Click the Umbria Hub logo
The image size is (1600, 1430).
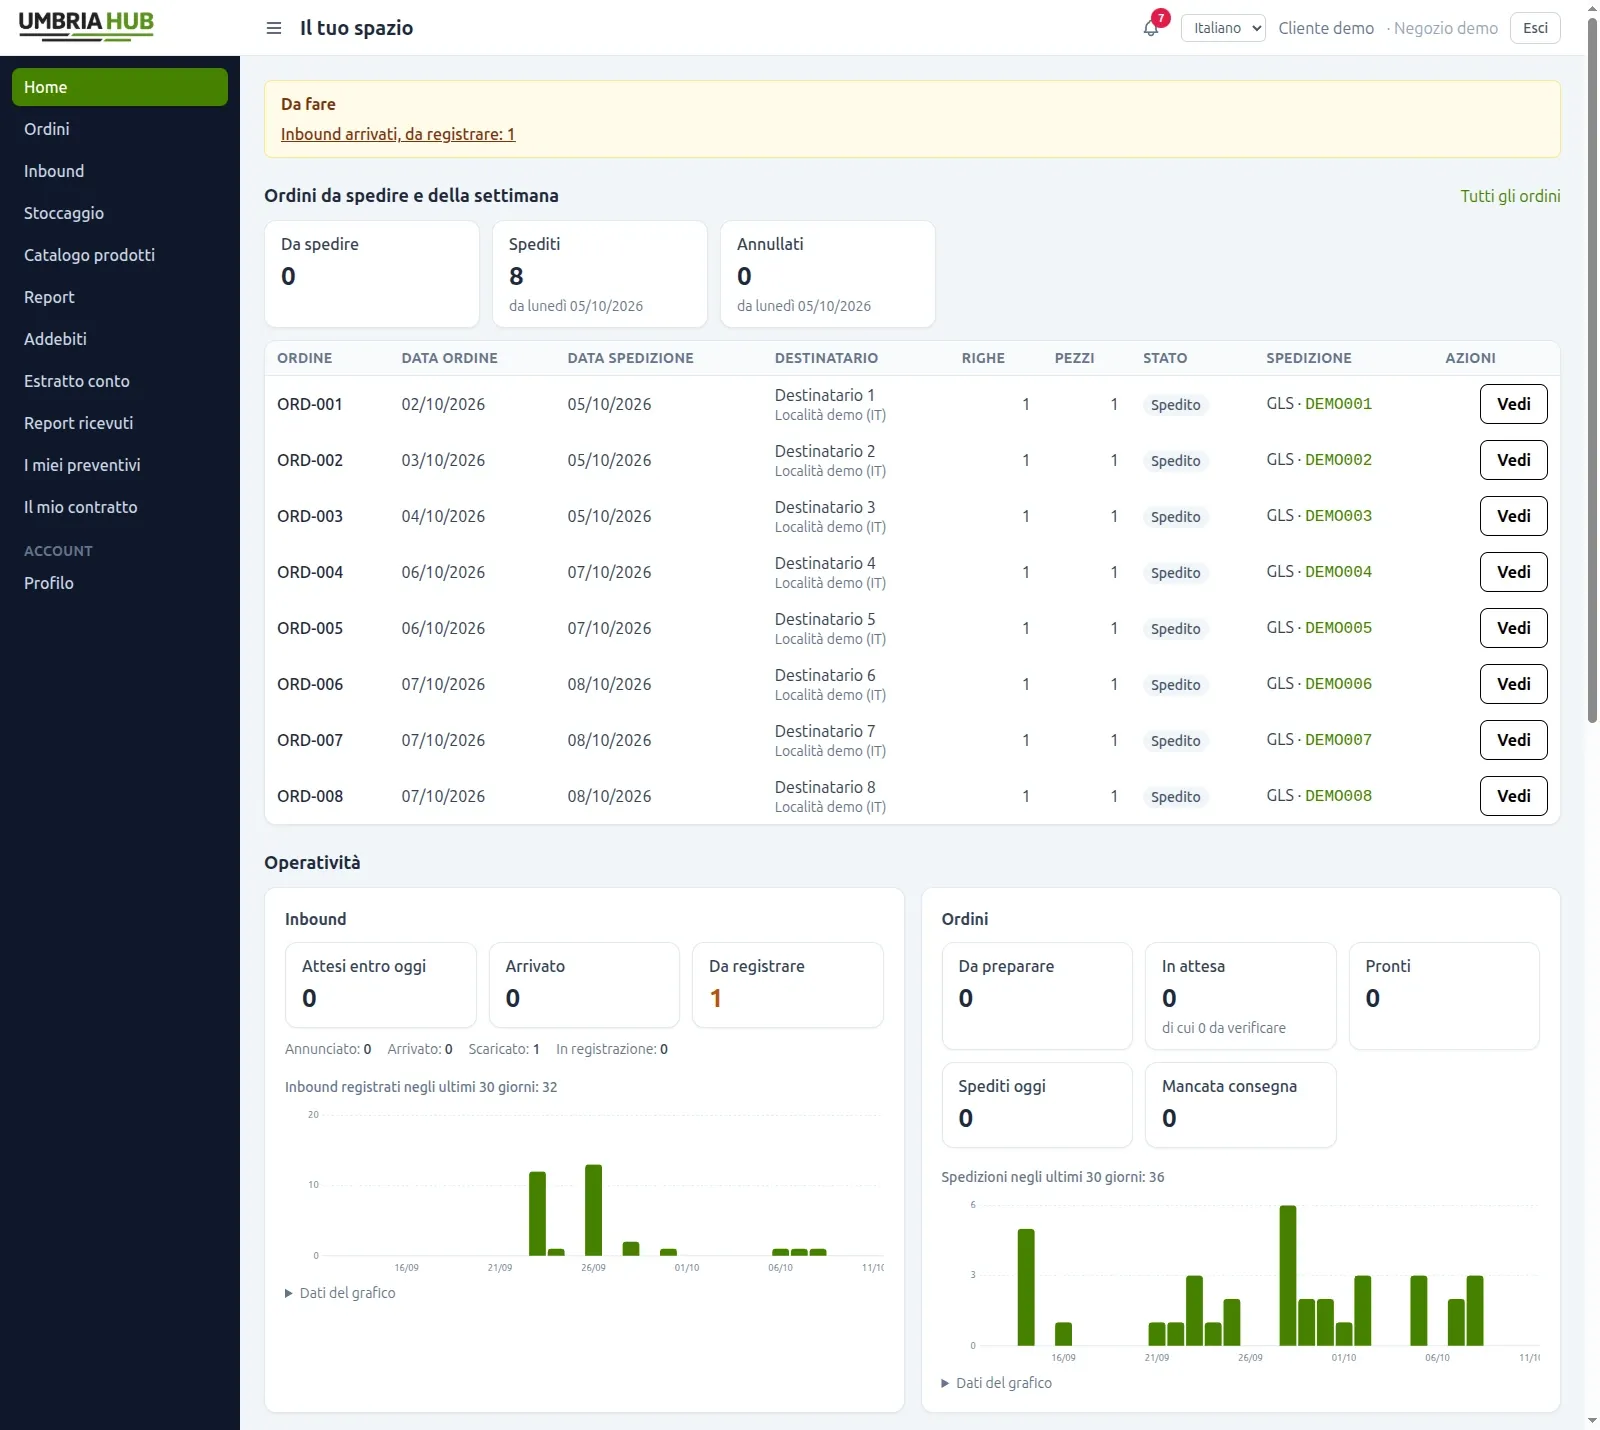[86, 26]
